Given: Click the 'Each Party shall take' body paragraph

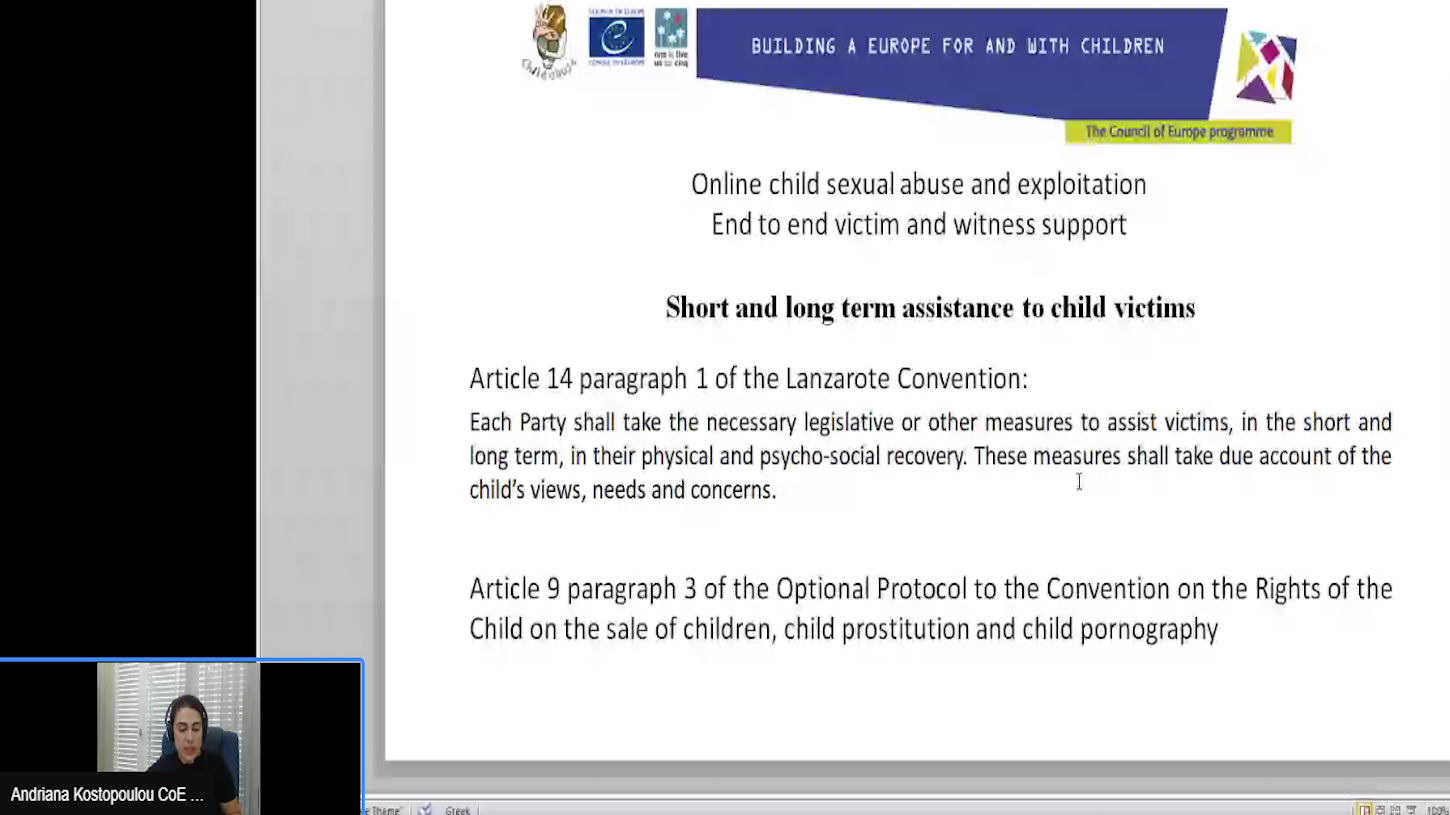Looking at the screenshot, I should (x=930, y=456).
